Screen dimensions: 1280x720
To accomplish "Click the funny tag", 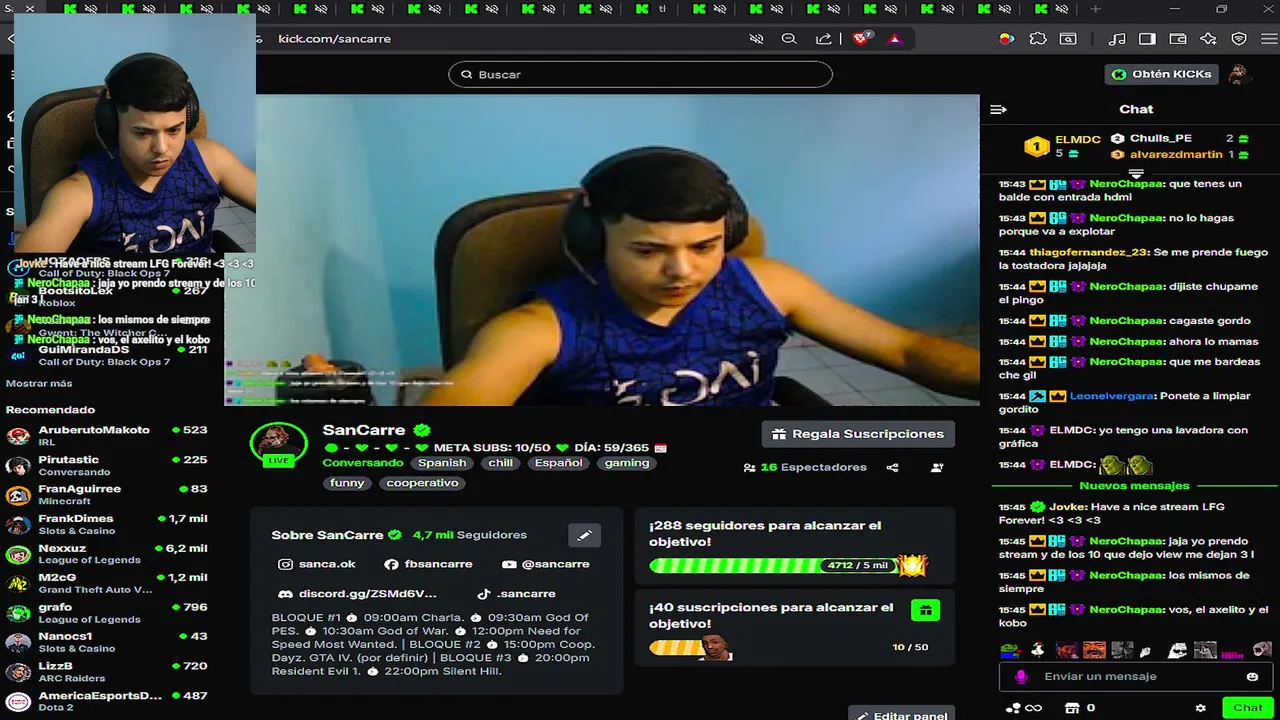I will (x=347, y=483).
